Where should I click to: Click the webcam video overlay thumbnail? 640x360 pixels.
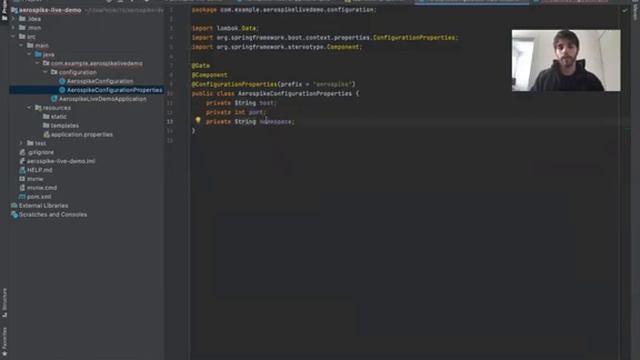click(566, 60)
